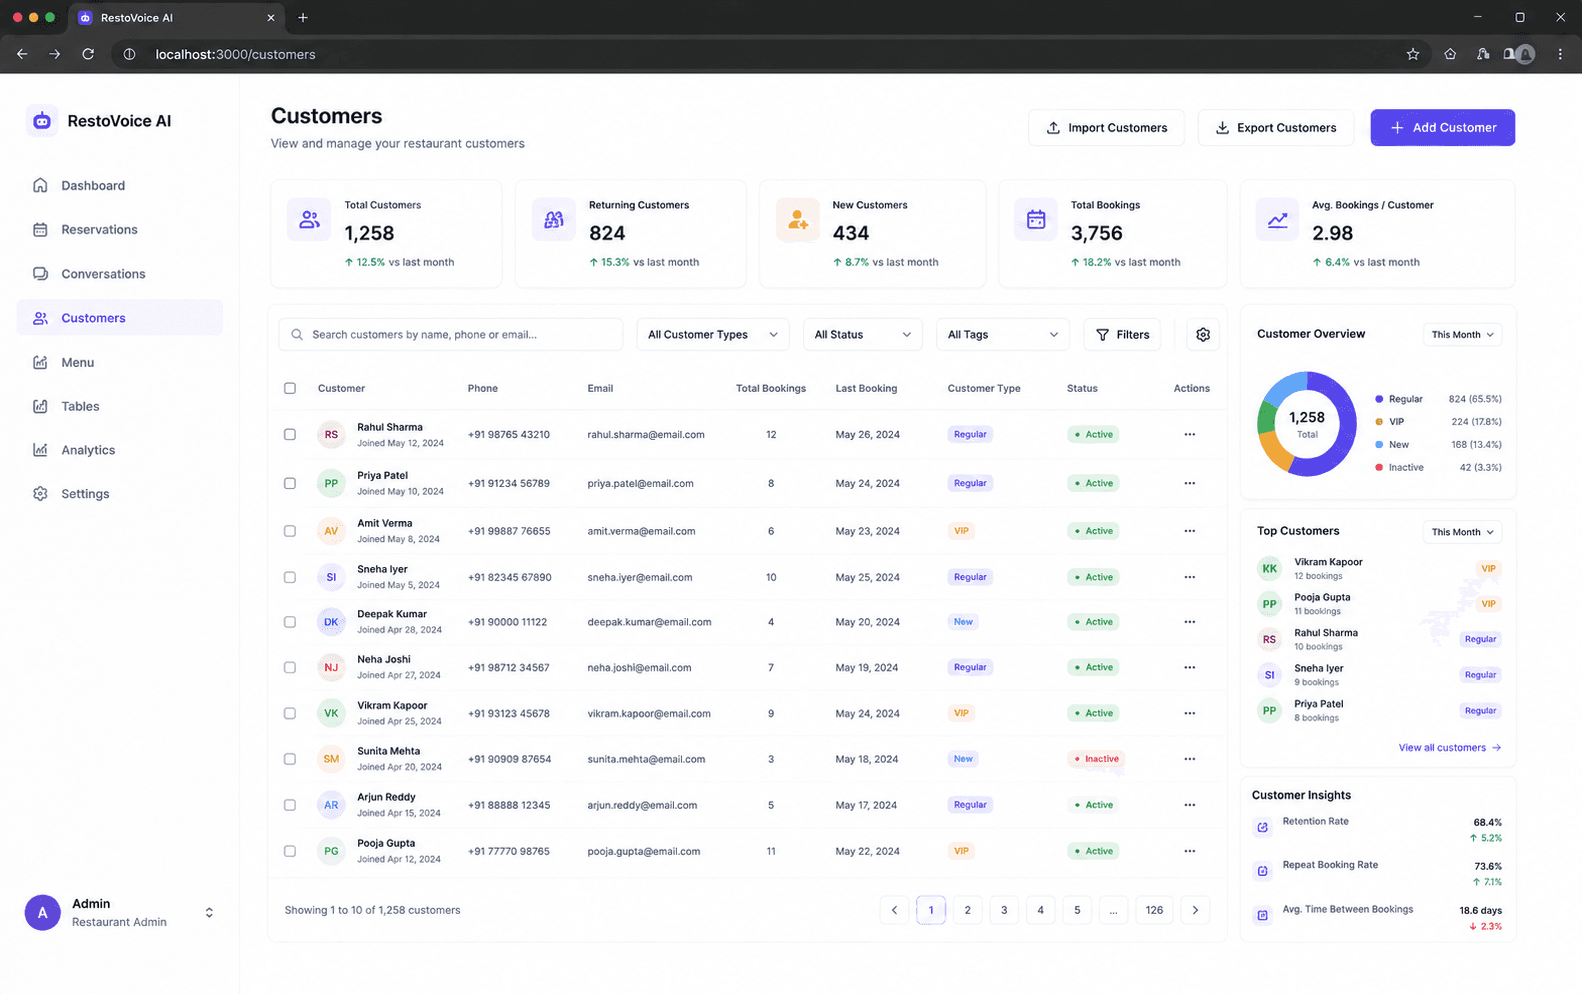This screenshot has height=994, width=1582.
Task: Check the box for Priya Patel
Action: point(290,483)
